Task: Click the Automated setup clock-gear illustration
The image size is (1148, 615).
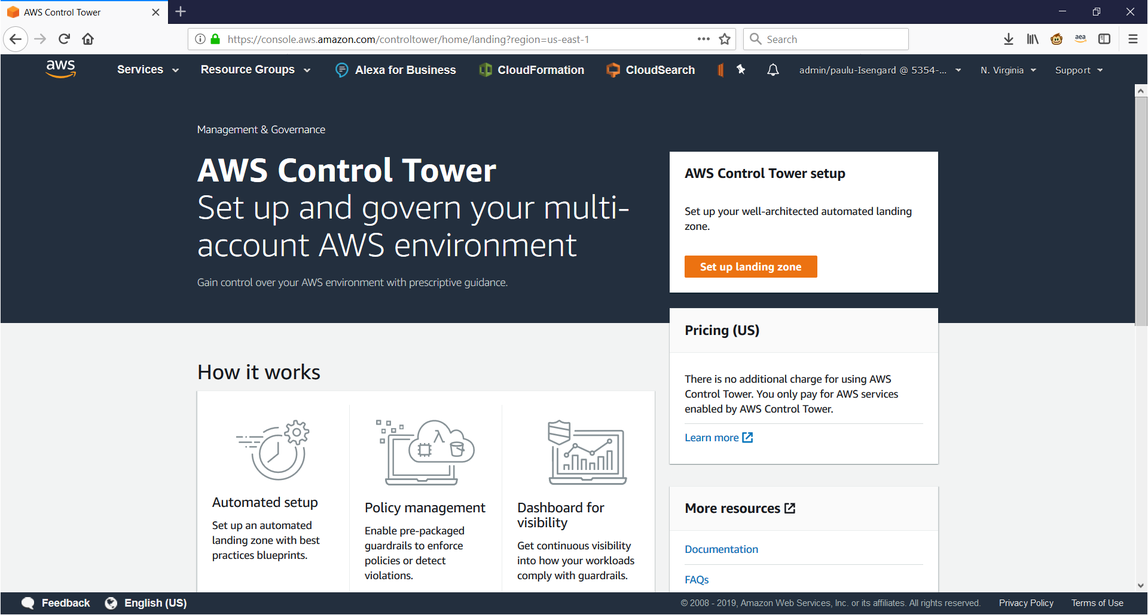Action: (274, 450)
